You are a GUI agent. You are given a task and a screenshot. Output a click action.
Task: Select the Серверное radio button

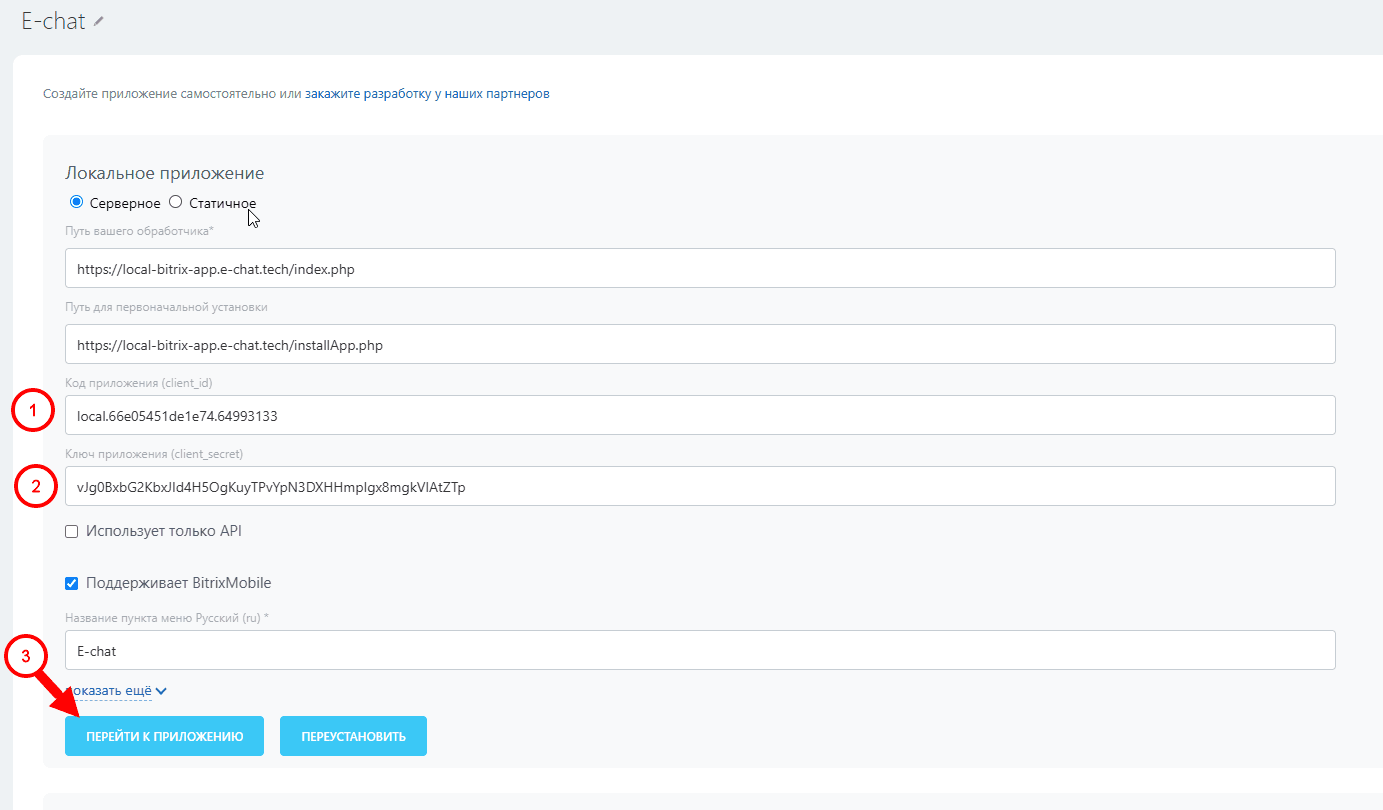(x=76, y=202)
